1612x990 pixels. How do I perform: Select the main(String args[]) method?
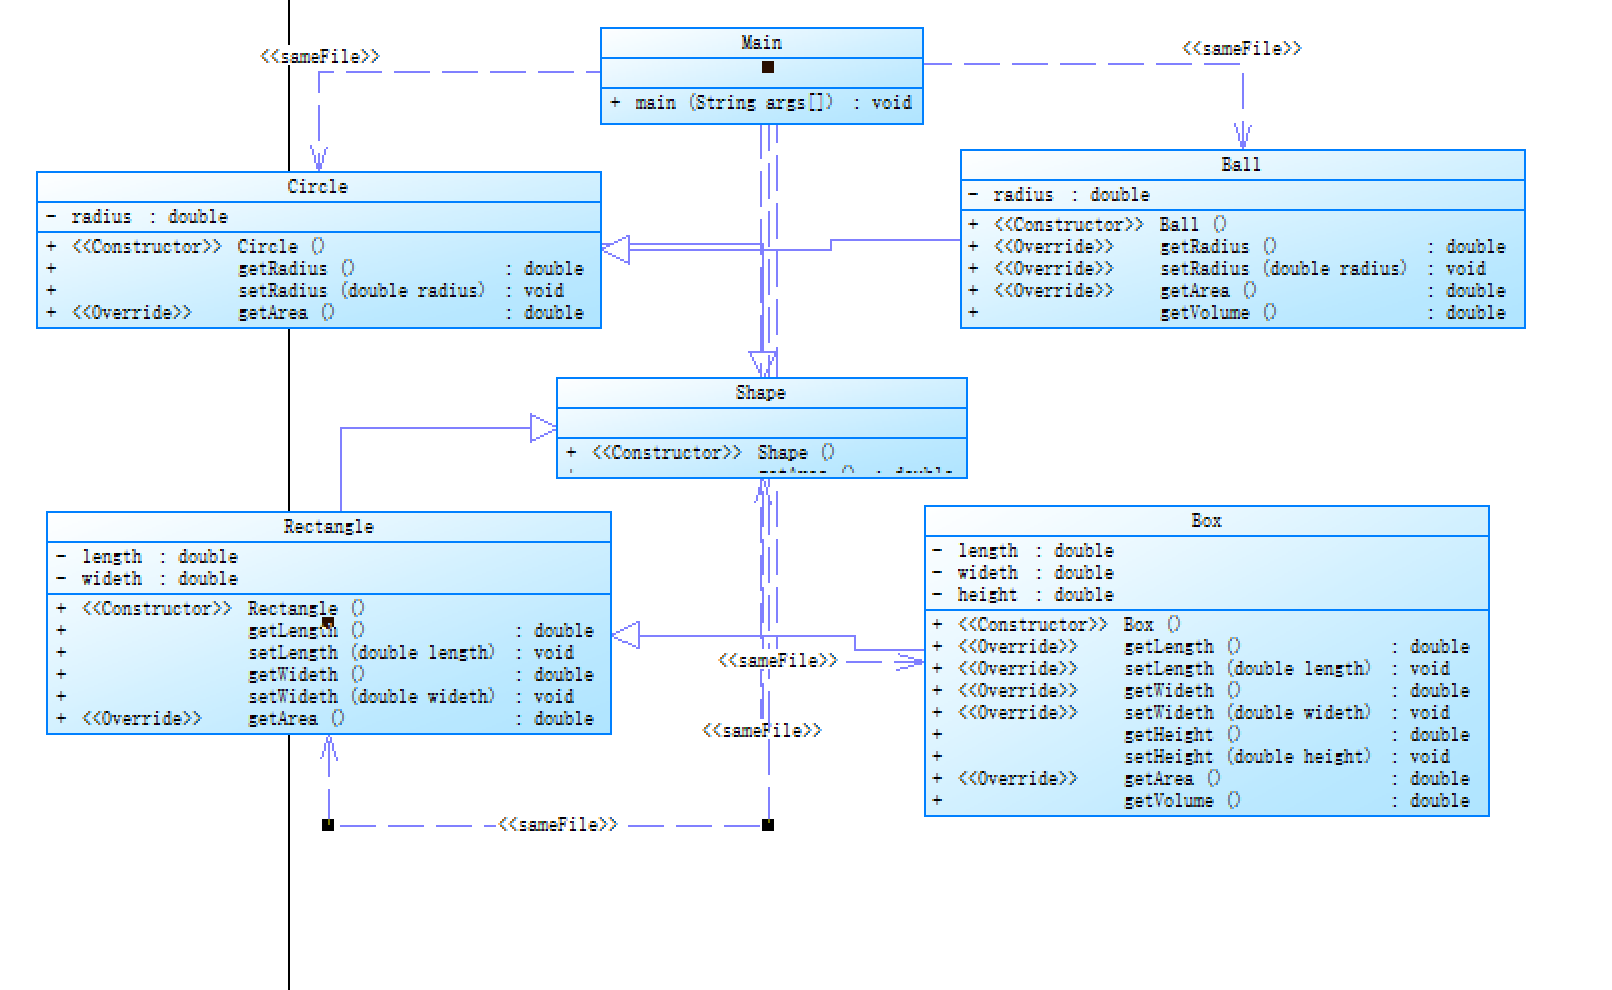tap(761, 103)
